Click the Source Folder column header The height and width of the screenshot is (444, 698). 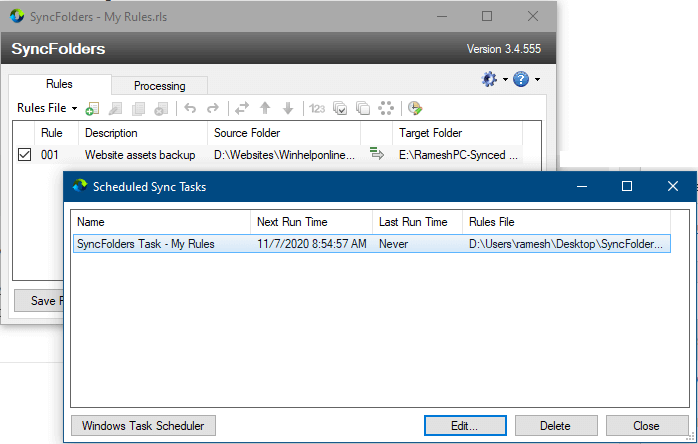coord(284,133)
